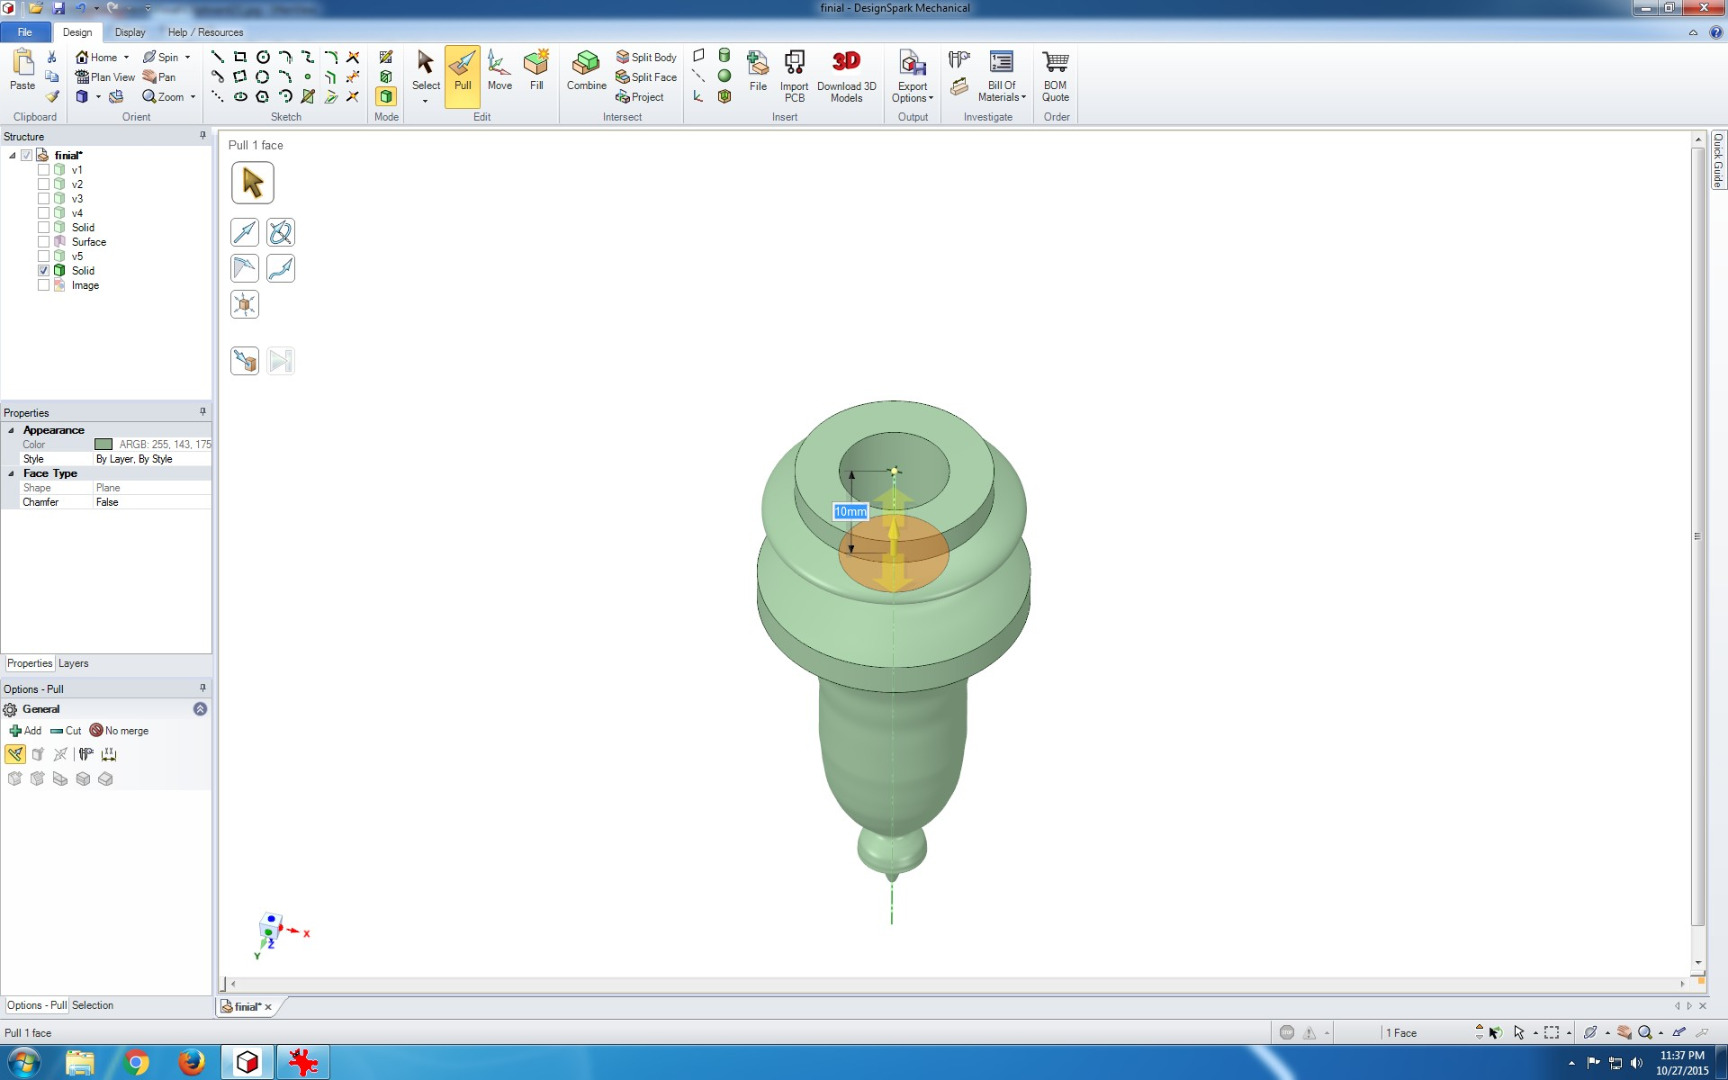Open the File menu
Image resolution: width=1728 pixels, height=1080 pixels.
click(x=25, y=32)
